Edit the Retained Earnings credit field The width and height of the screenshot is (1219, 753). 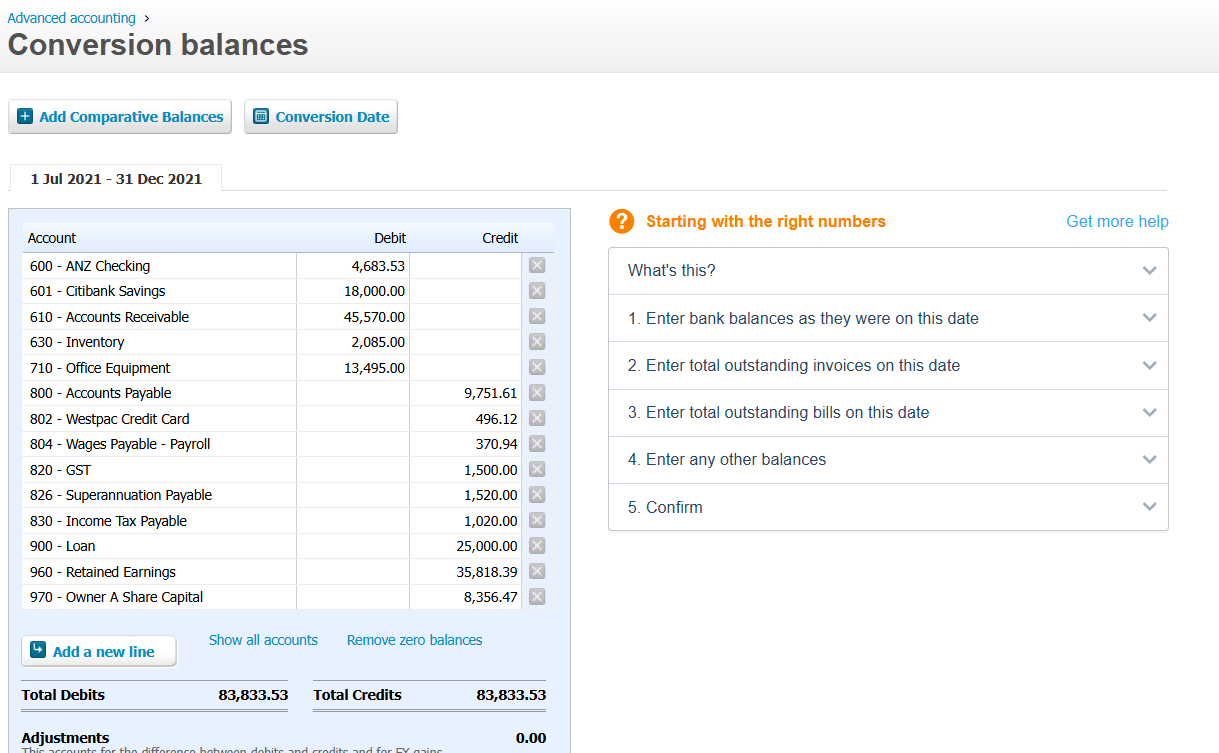[x=466, y=572]
